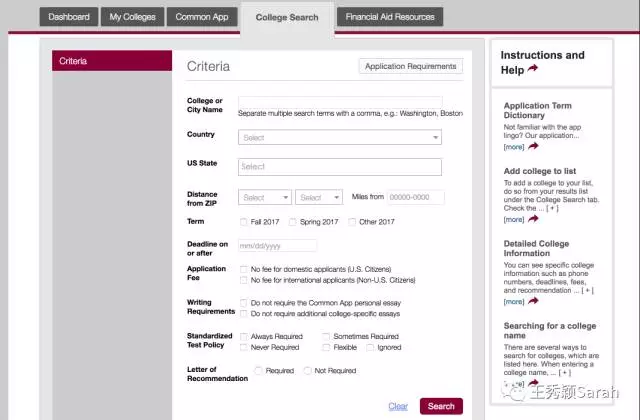Click the Application Term Dictionary heading
The width and height of the screenshot is (640, 420).
538,110
